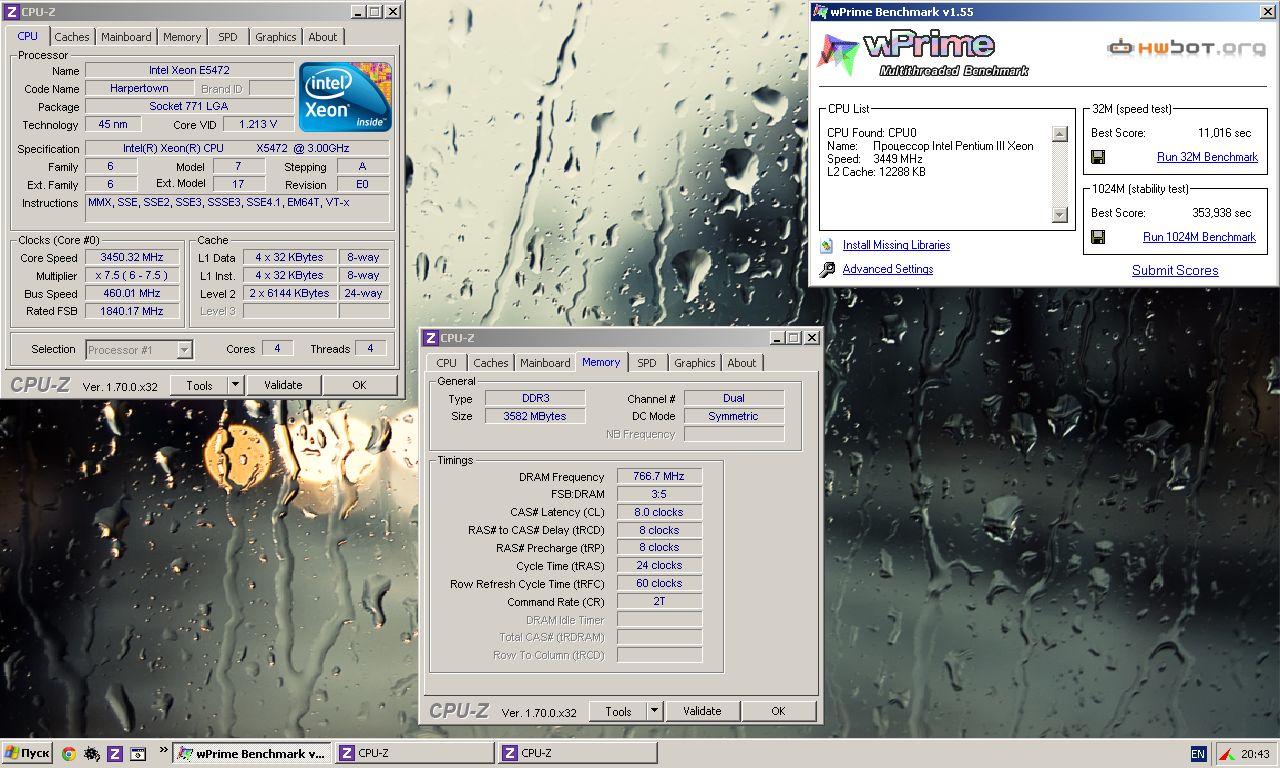Click the Bus Speed value 460.01 MHz
Image resolution: width=1280 pixels, height=768 pixels.
point(131,293)
